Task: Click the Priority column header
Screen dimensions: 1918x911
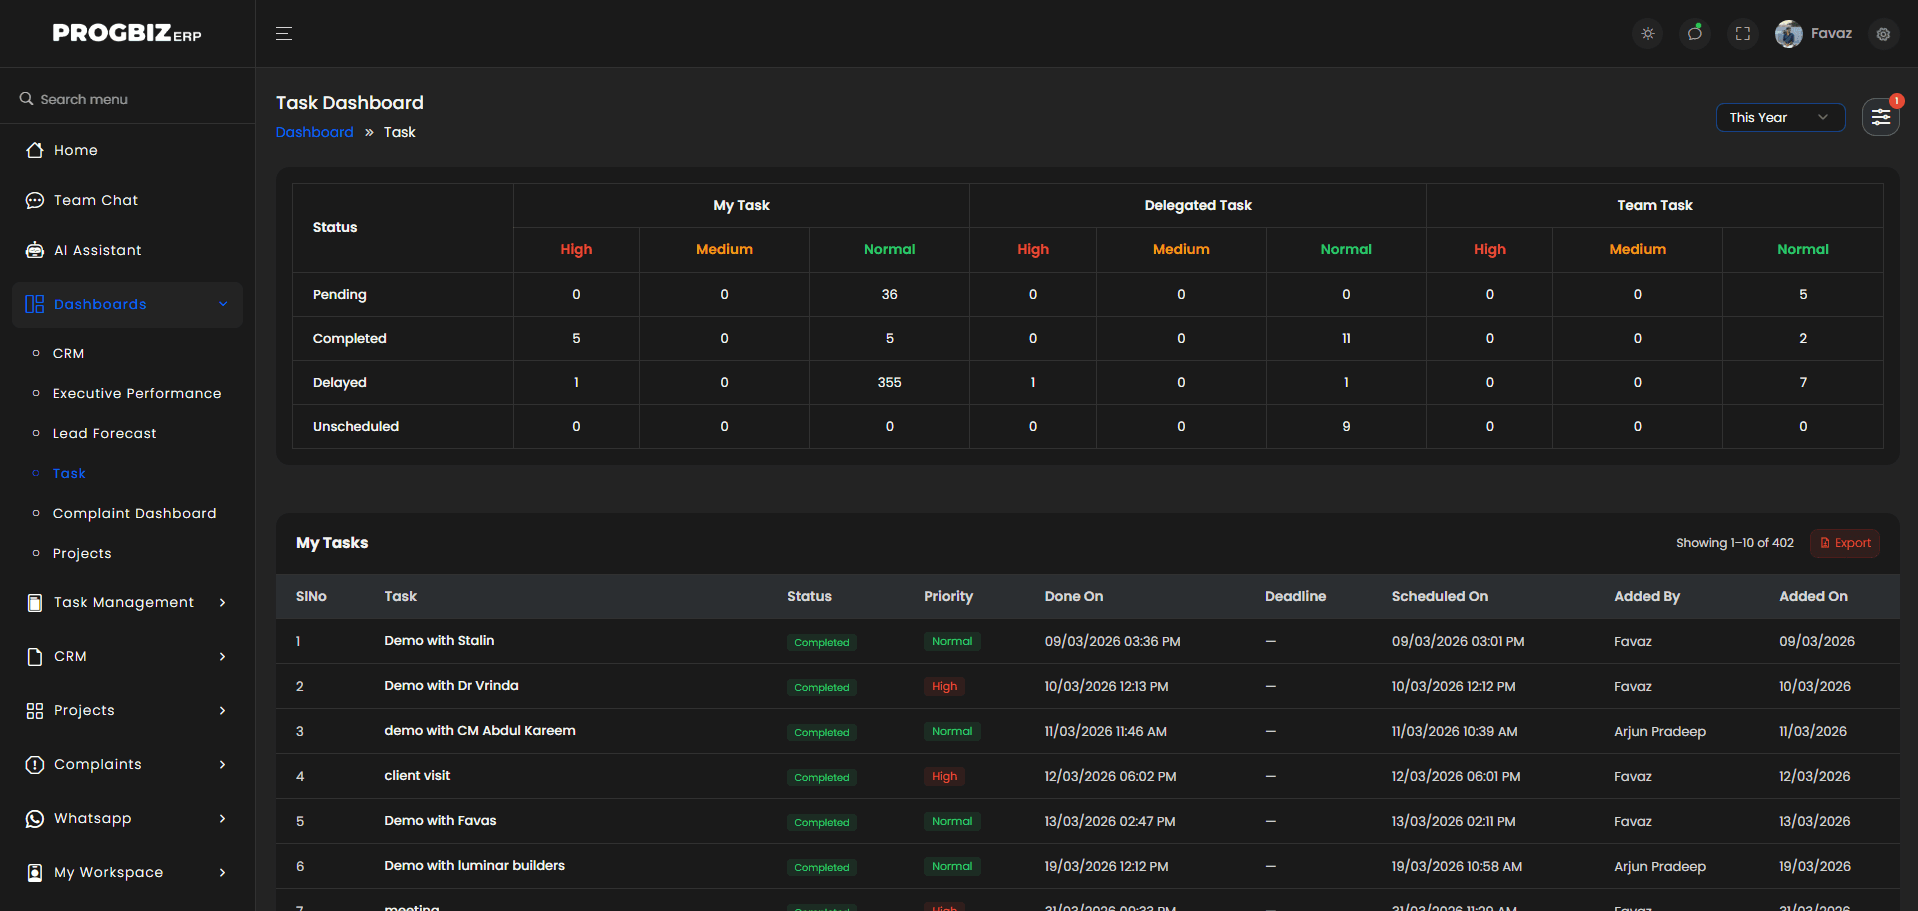Action: 948,596
